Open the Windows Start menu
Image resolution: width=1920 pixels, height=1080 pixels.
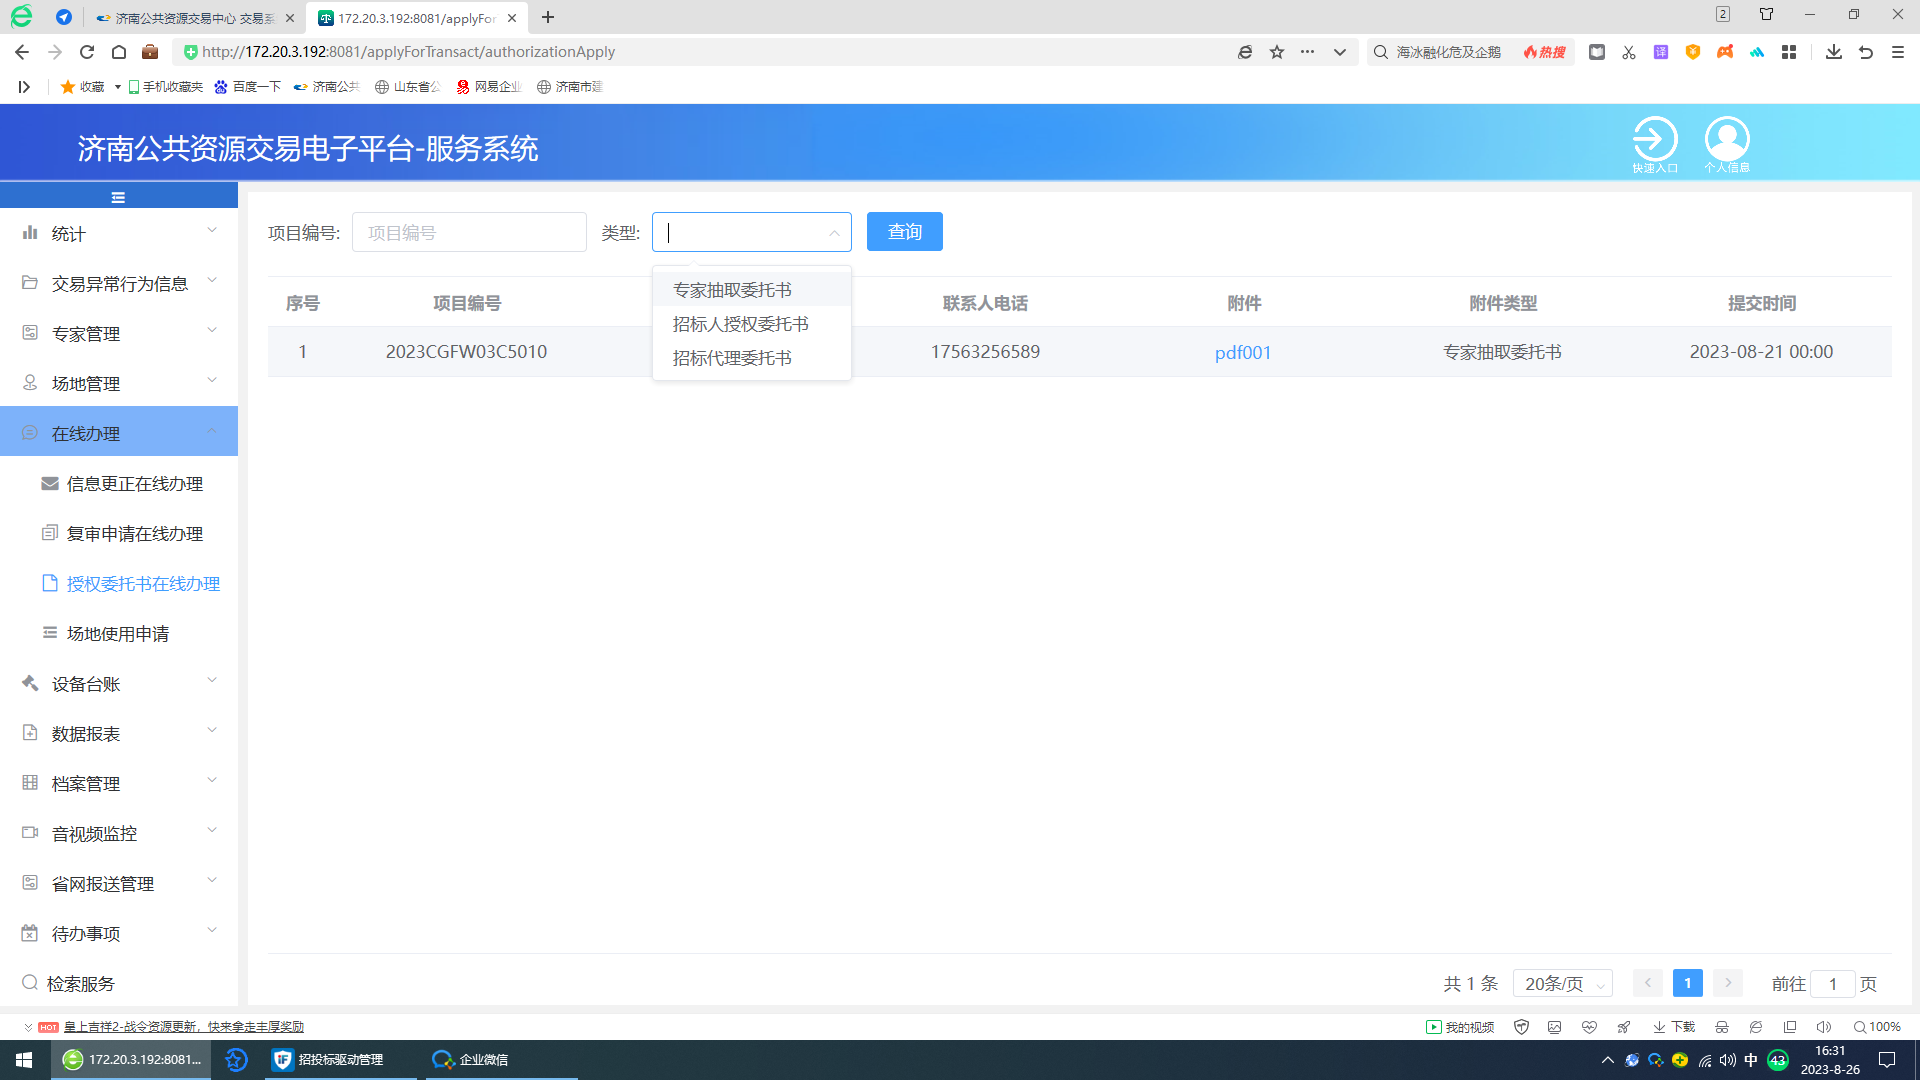24,1059
